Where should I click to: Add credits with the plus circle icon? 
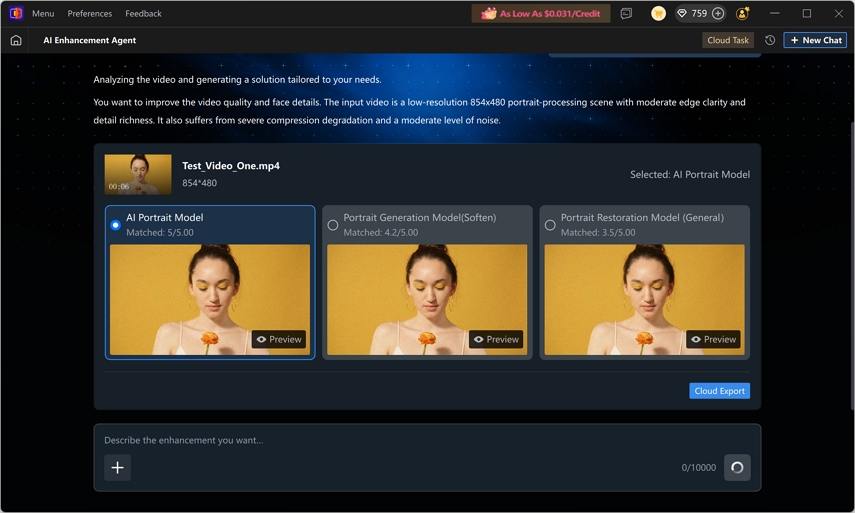pos(718,14)
